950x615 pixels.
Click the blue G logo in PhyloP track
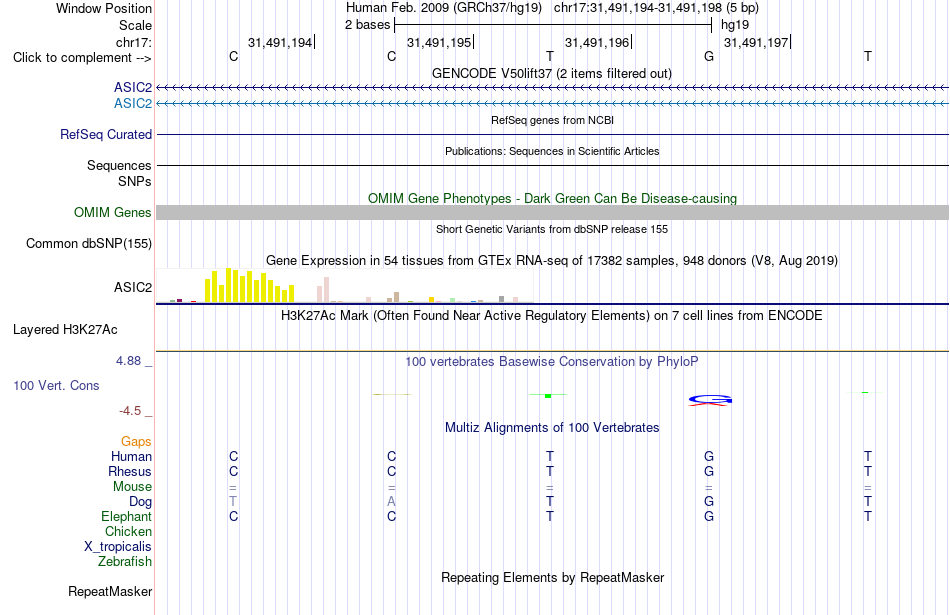[710, 399]
